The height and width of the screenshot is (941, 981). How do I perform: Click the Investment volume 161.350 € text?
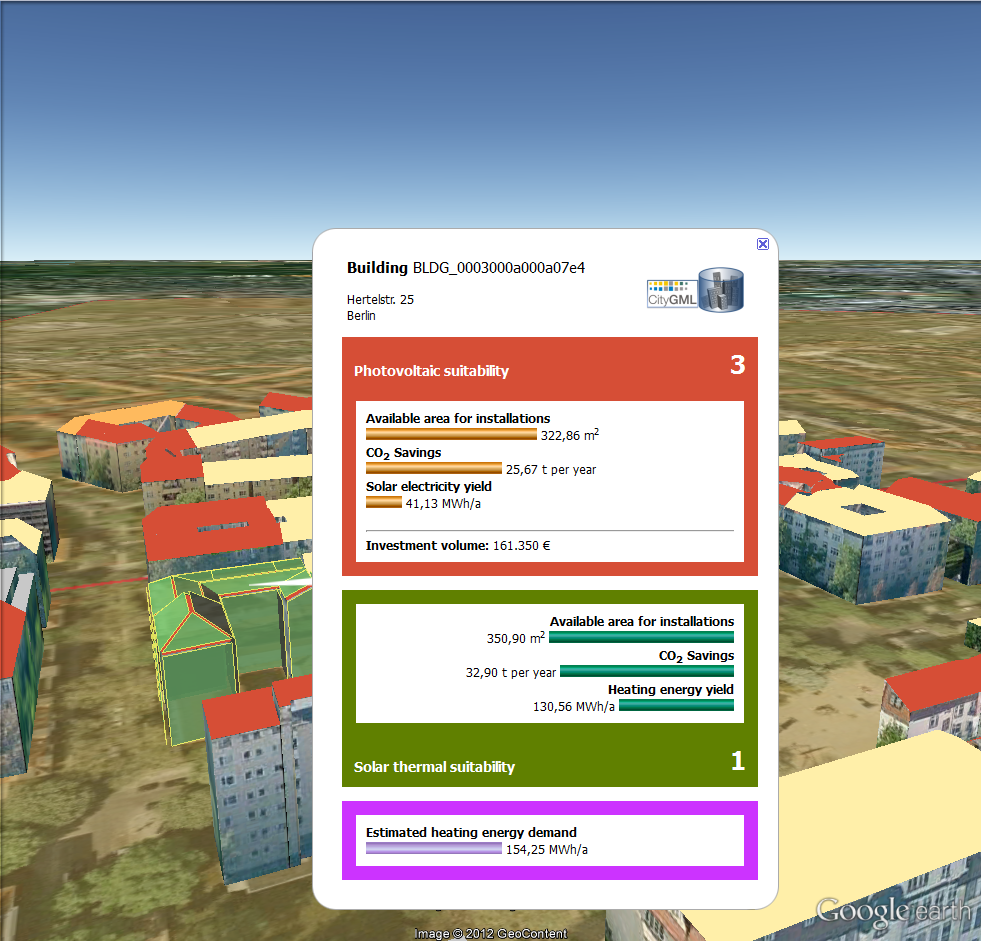[458, 546]
